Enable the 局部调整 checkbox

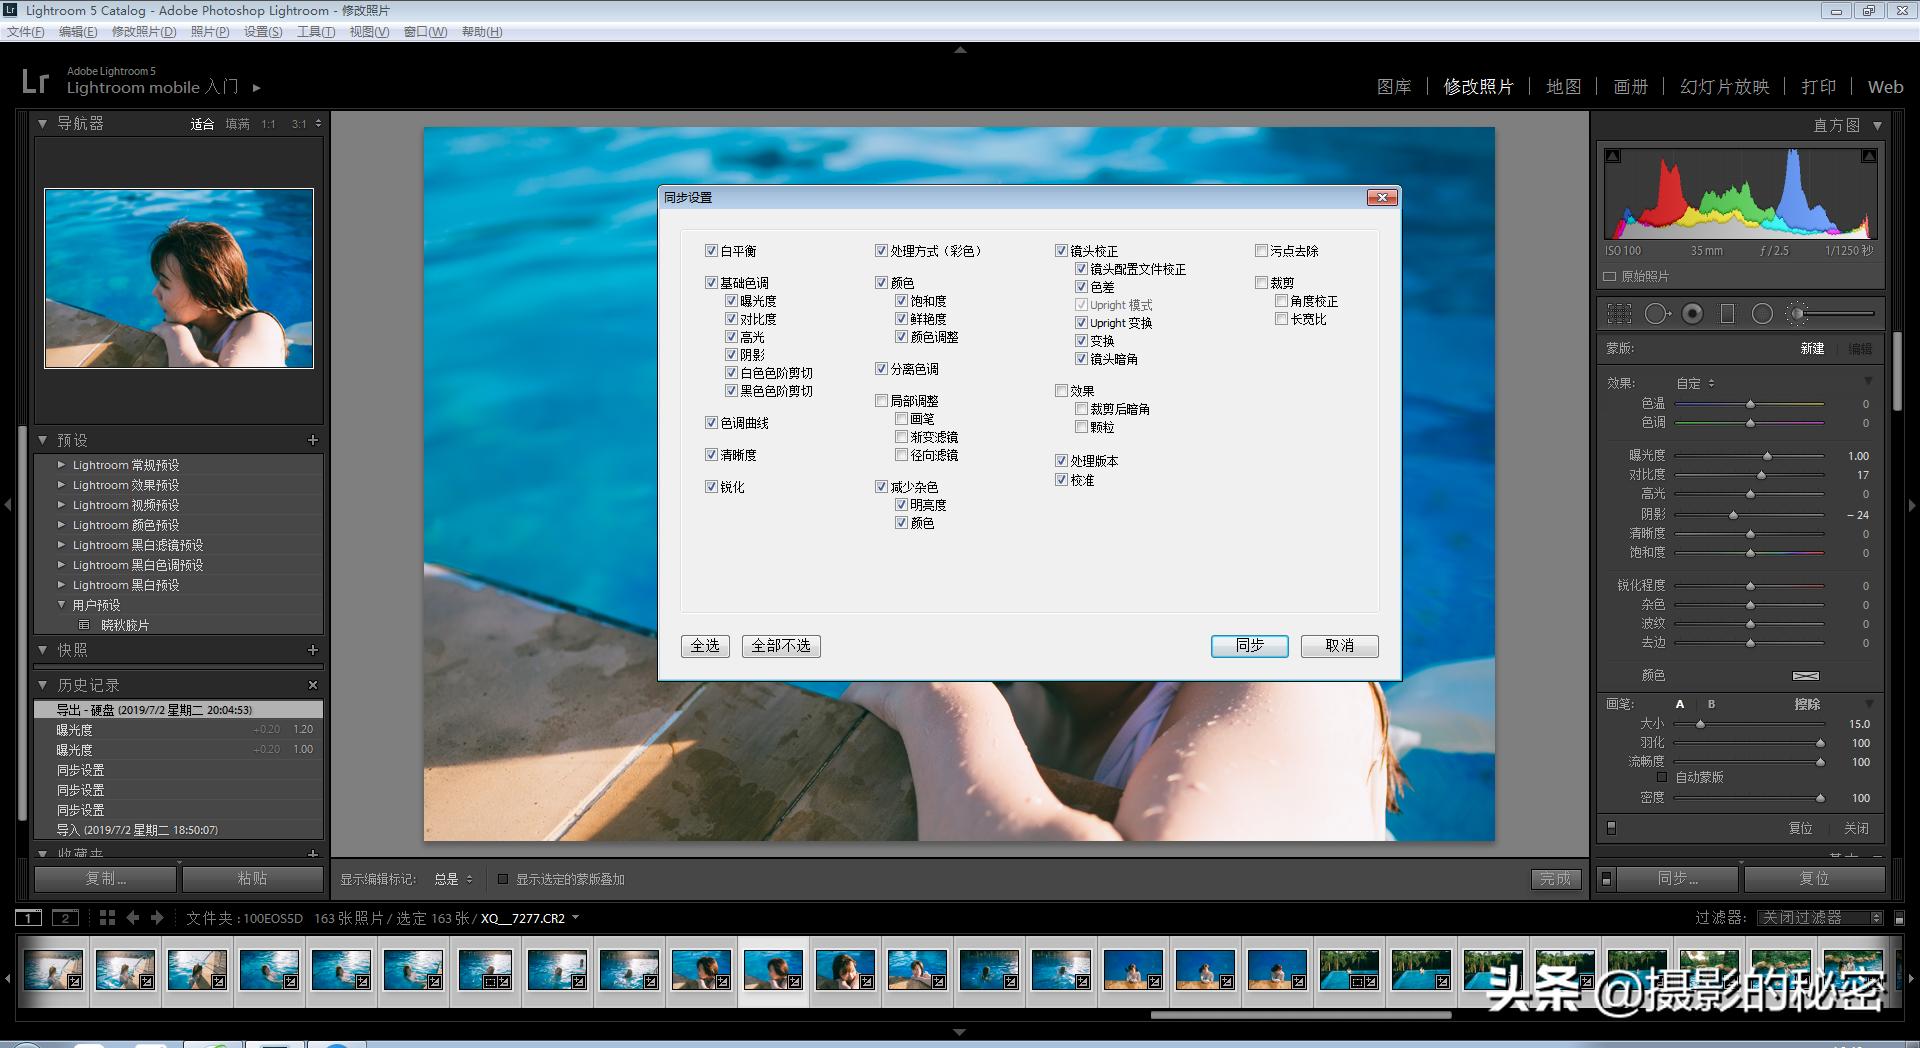tap(881, 401)
